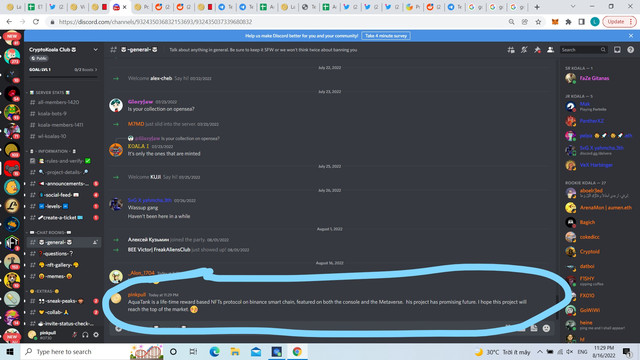Image resolution: width=640 pixels, height=360 pixels.
Task: Click the notification settings bell icon
Action: (x=524, y=50)
